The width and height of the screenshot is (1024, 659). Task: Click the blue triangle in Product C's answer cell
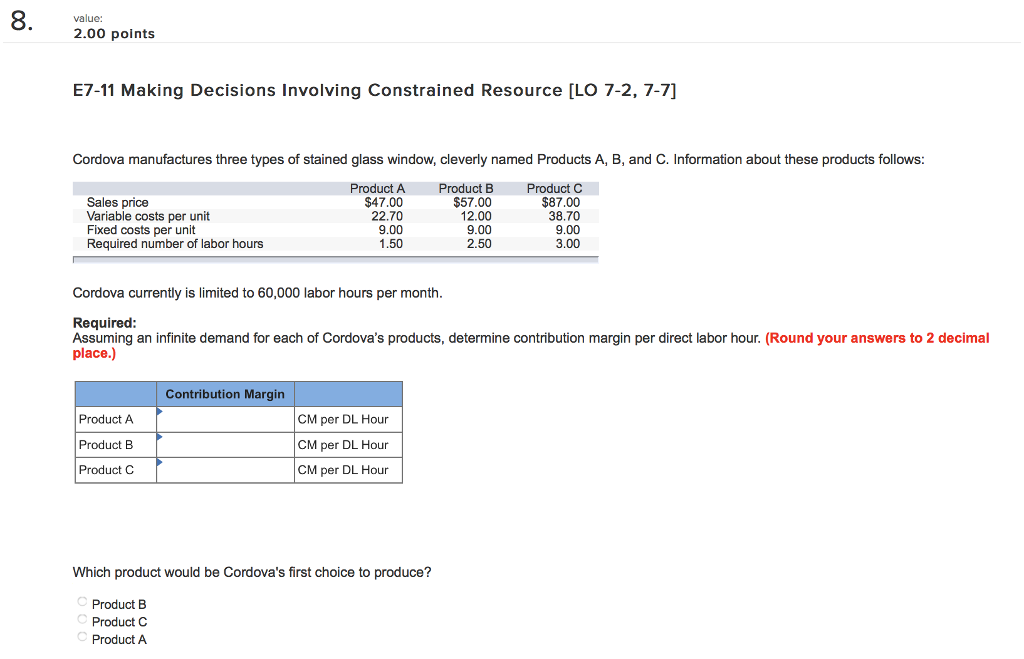pyautogui.click(x=161, y=463)
